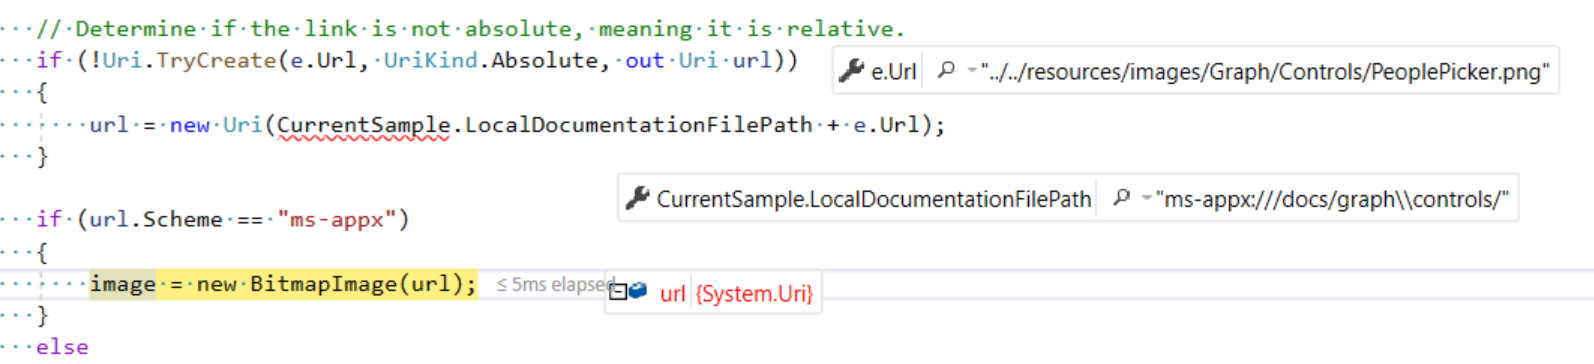Open the text visualizer magnifier for e.Url
This screenshot has width=1594, height=364.
945,70
